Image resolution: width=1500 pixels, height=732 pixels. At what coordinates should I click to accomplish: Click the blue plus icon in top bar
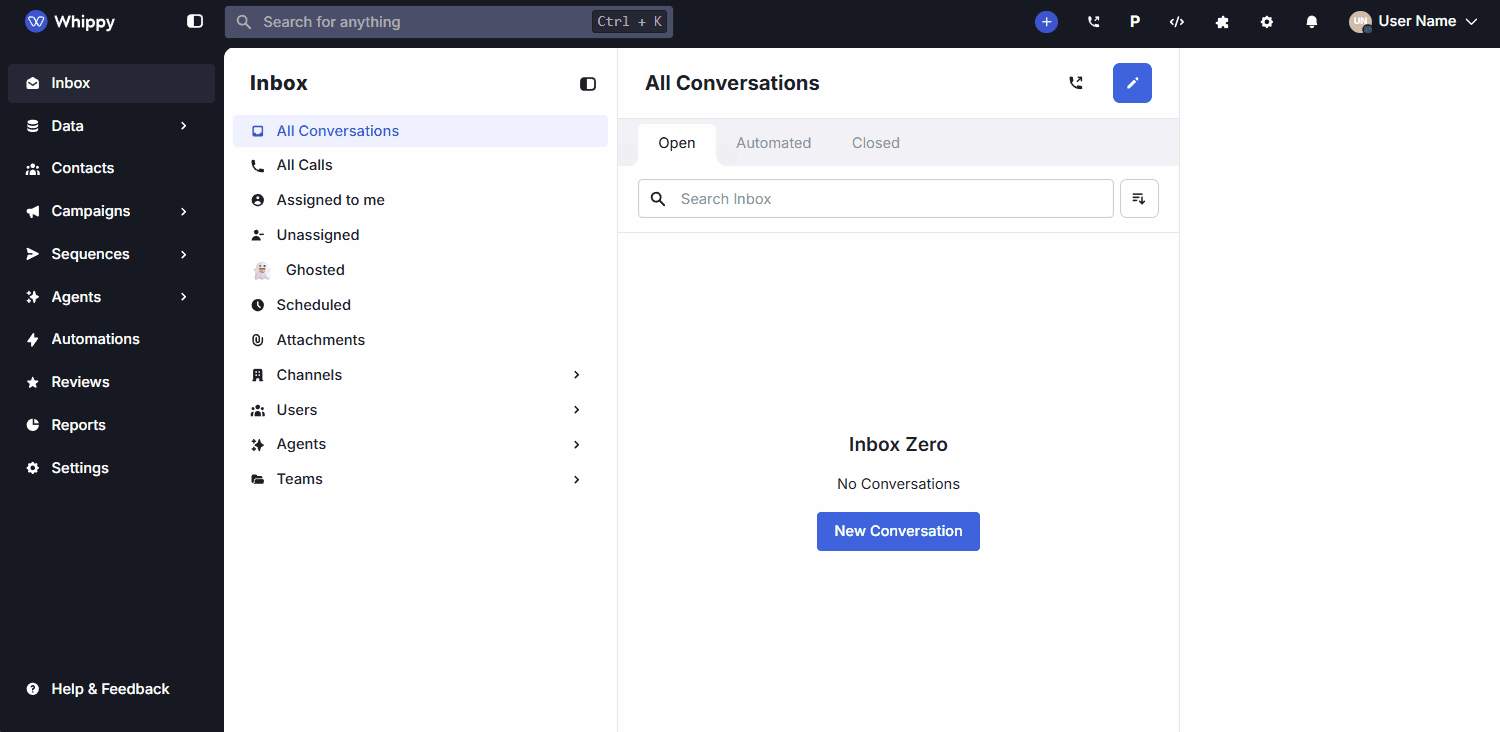1046,22
